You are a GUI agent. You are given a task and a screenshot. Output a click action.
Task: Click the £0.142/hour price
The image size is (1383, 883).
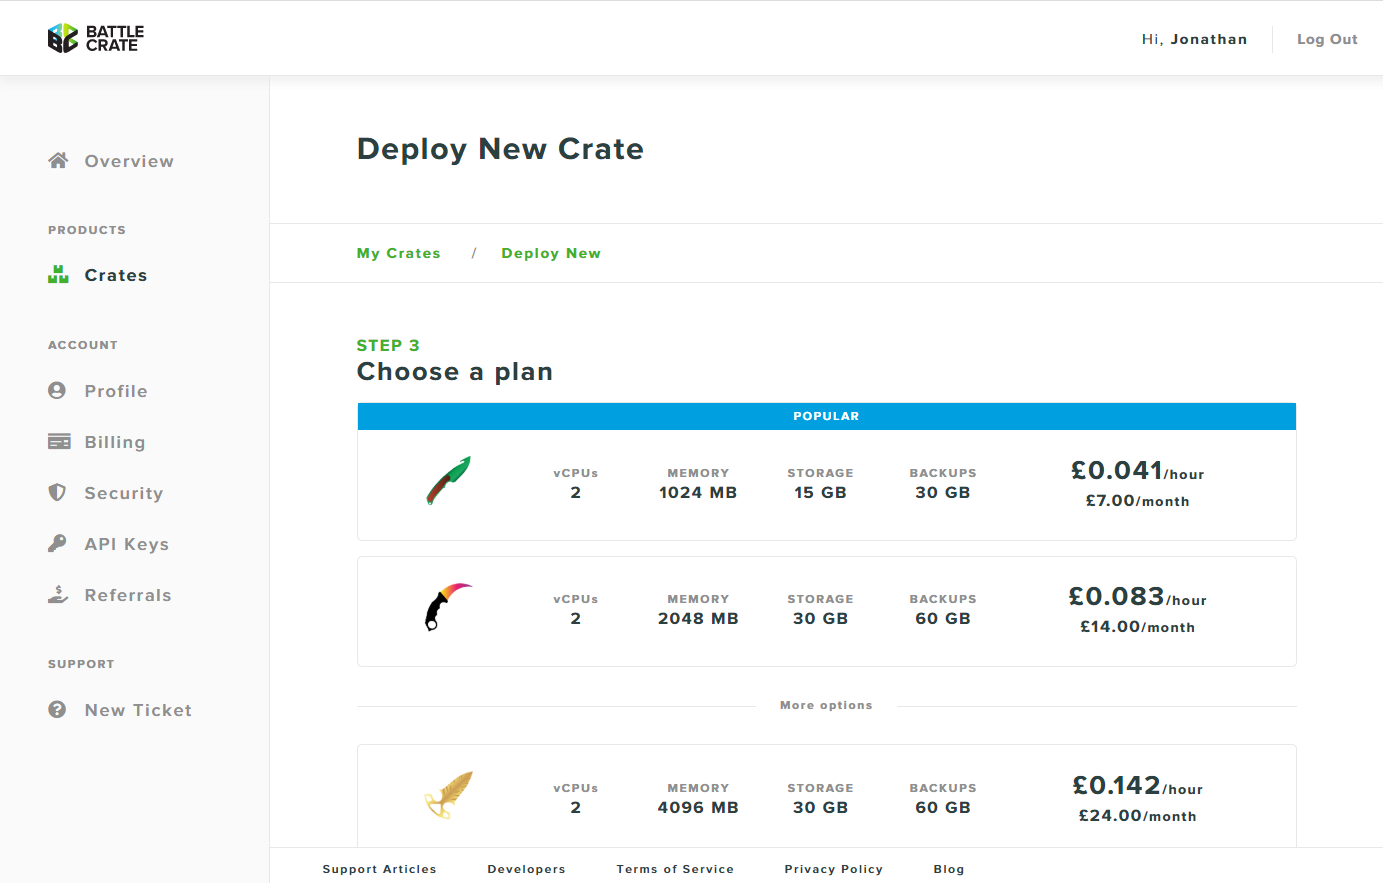1137,785
